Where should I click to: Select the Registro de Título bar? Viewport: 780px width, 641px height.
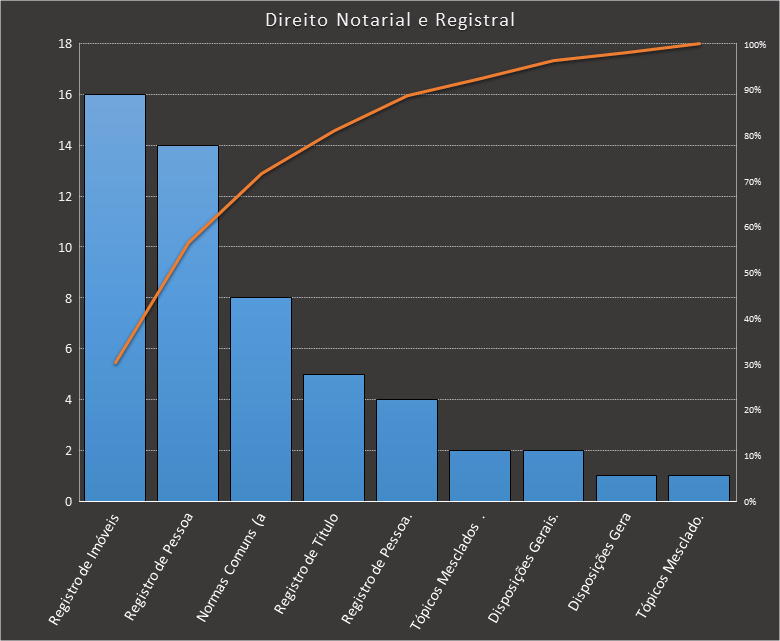click(x=334, y=438)
